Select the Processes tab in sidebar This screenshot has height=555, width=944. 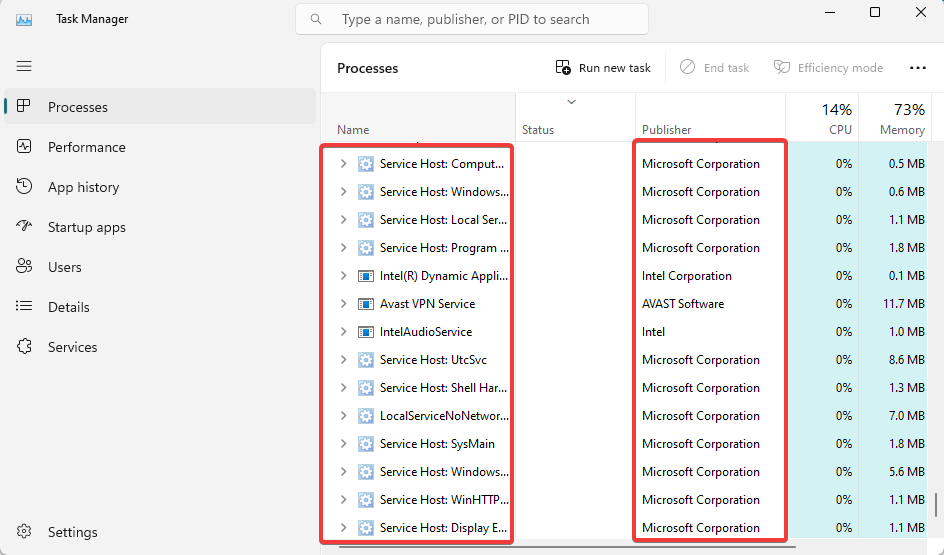coord(77,107)
